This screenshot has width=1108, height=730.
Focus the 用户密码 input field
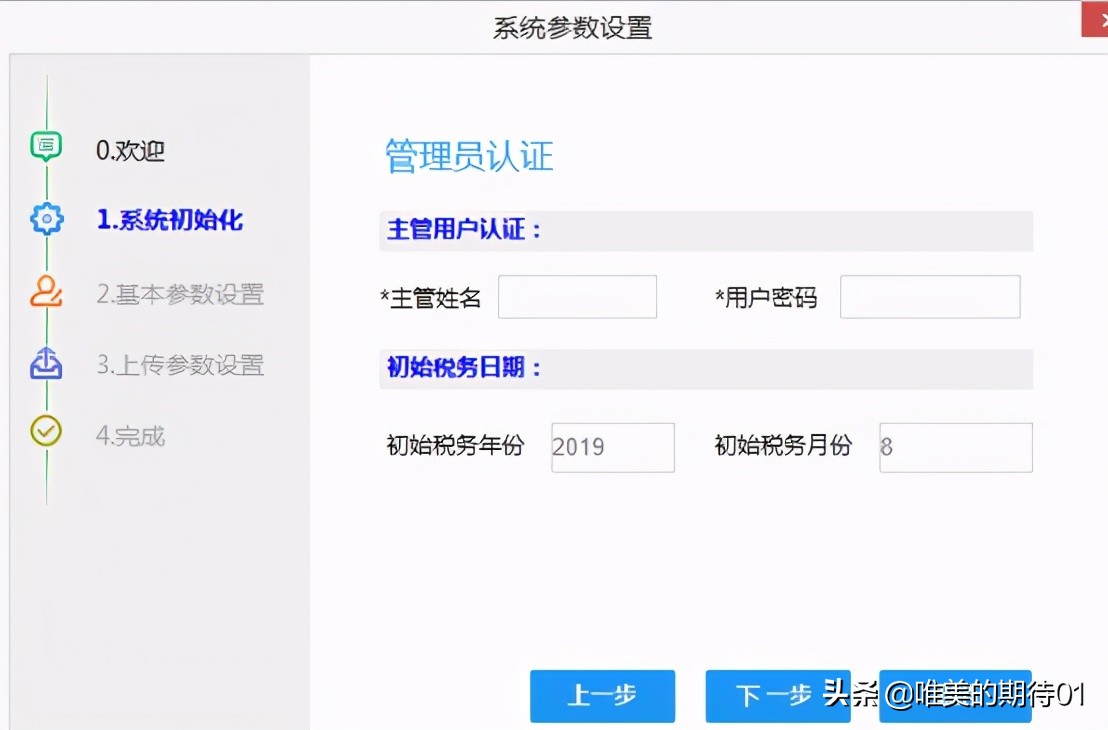930,297
